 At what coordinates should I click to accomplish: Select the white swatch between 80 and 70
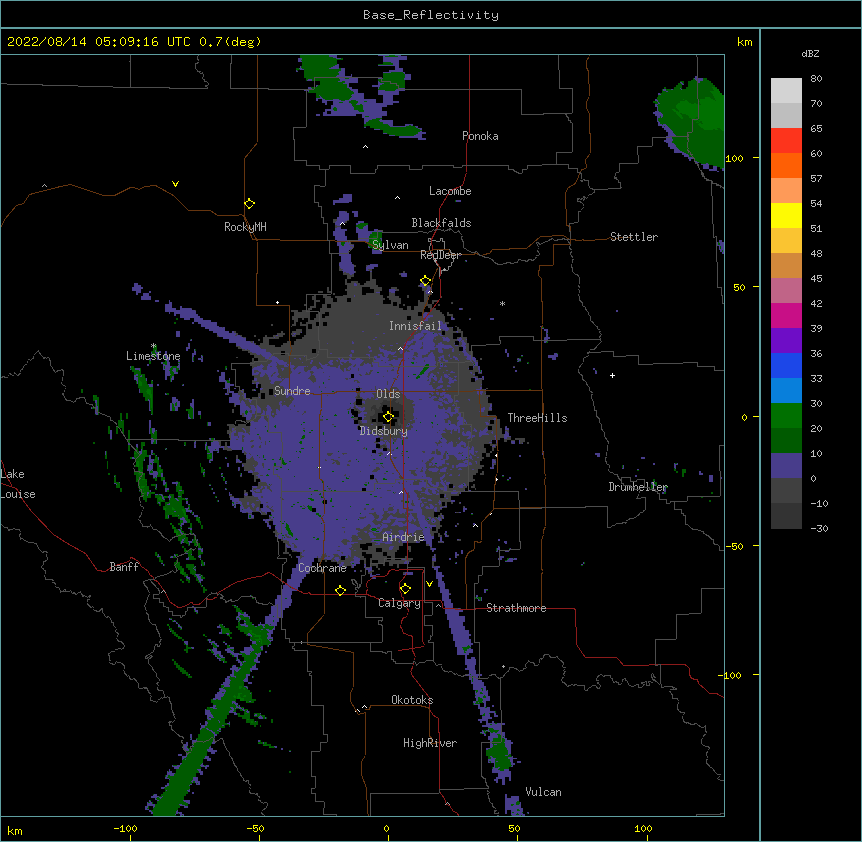click(x=786, y=91)
